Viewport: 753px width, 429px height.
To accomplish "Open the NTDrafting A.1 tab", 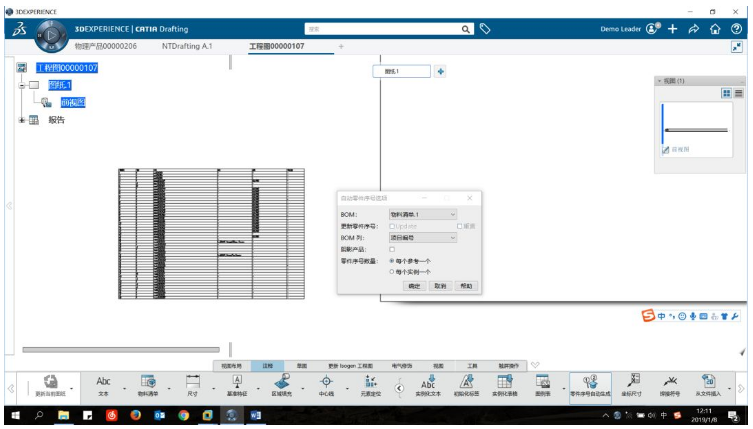I will pyautogui.click(x=187, y=46).
